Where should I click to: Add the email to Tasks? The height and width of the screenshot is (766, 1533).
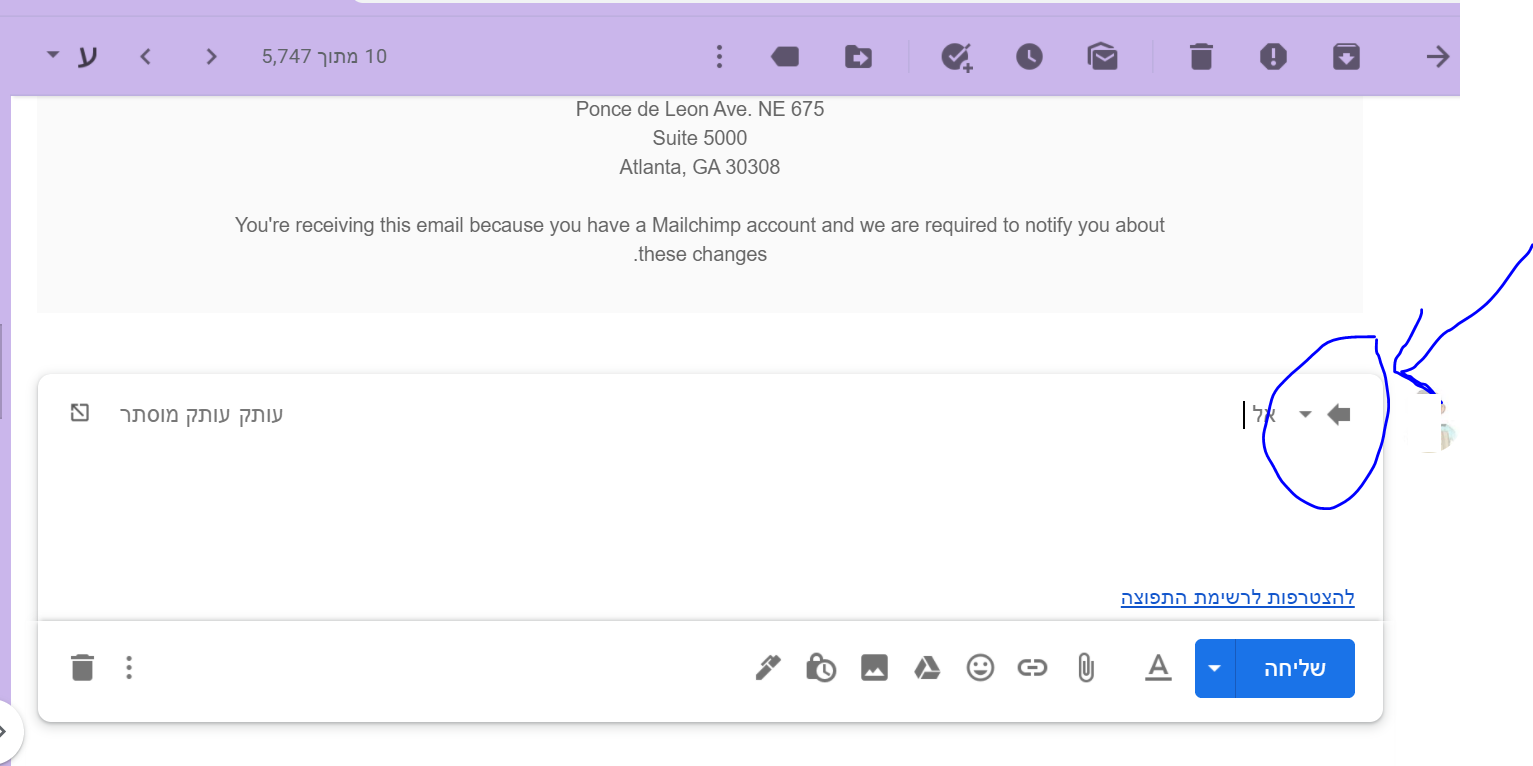957,57
